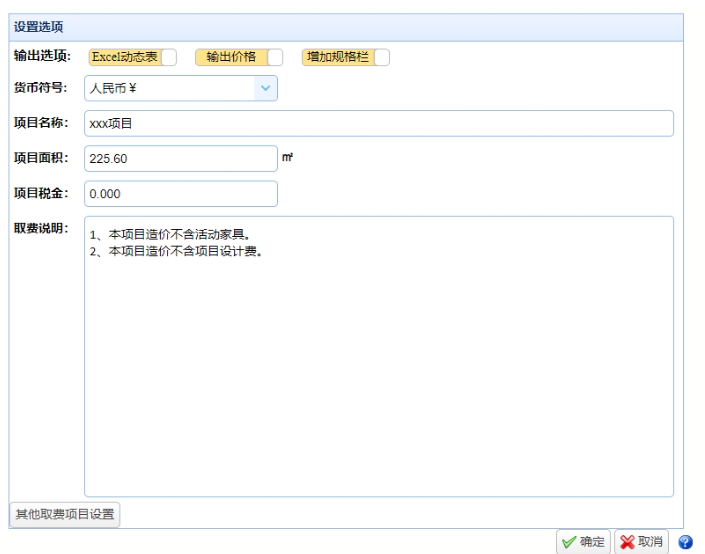Click the empty area of 取费说明 box
Image resolution: width=705 pixels, height=554 pixels.
pos(378,380)
